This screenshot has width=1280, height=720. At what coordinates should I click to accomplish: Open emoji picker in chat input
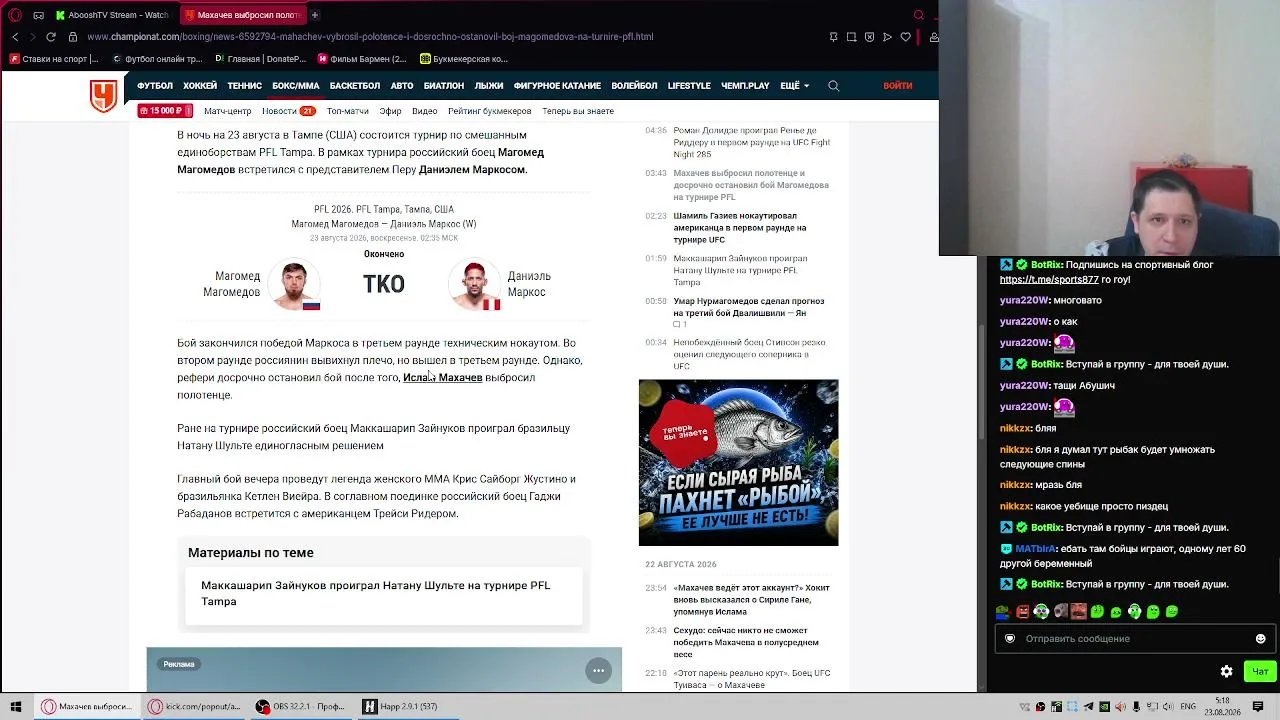tap(1260, 639)
